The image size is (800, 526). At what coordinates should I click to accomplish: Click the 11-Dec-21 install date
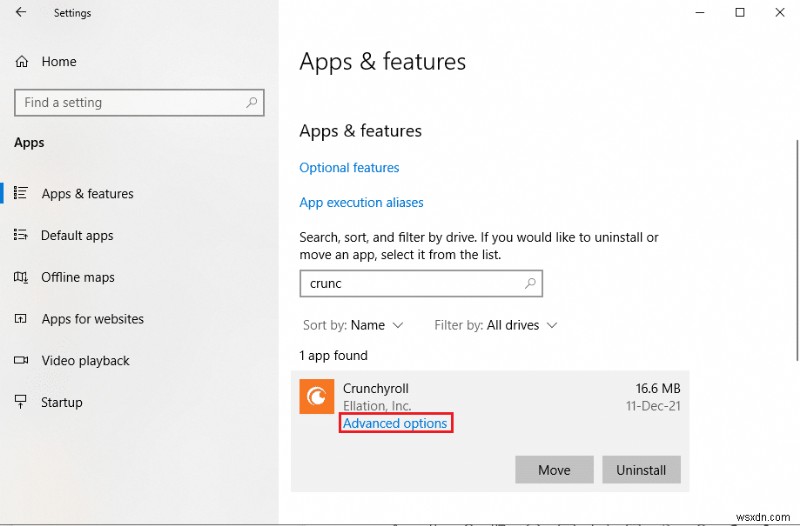(653, 406)
